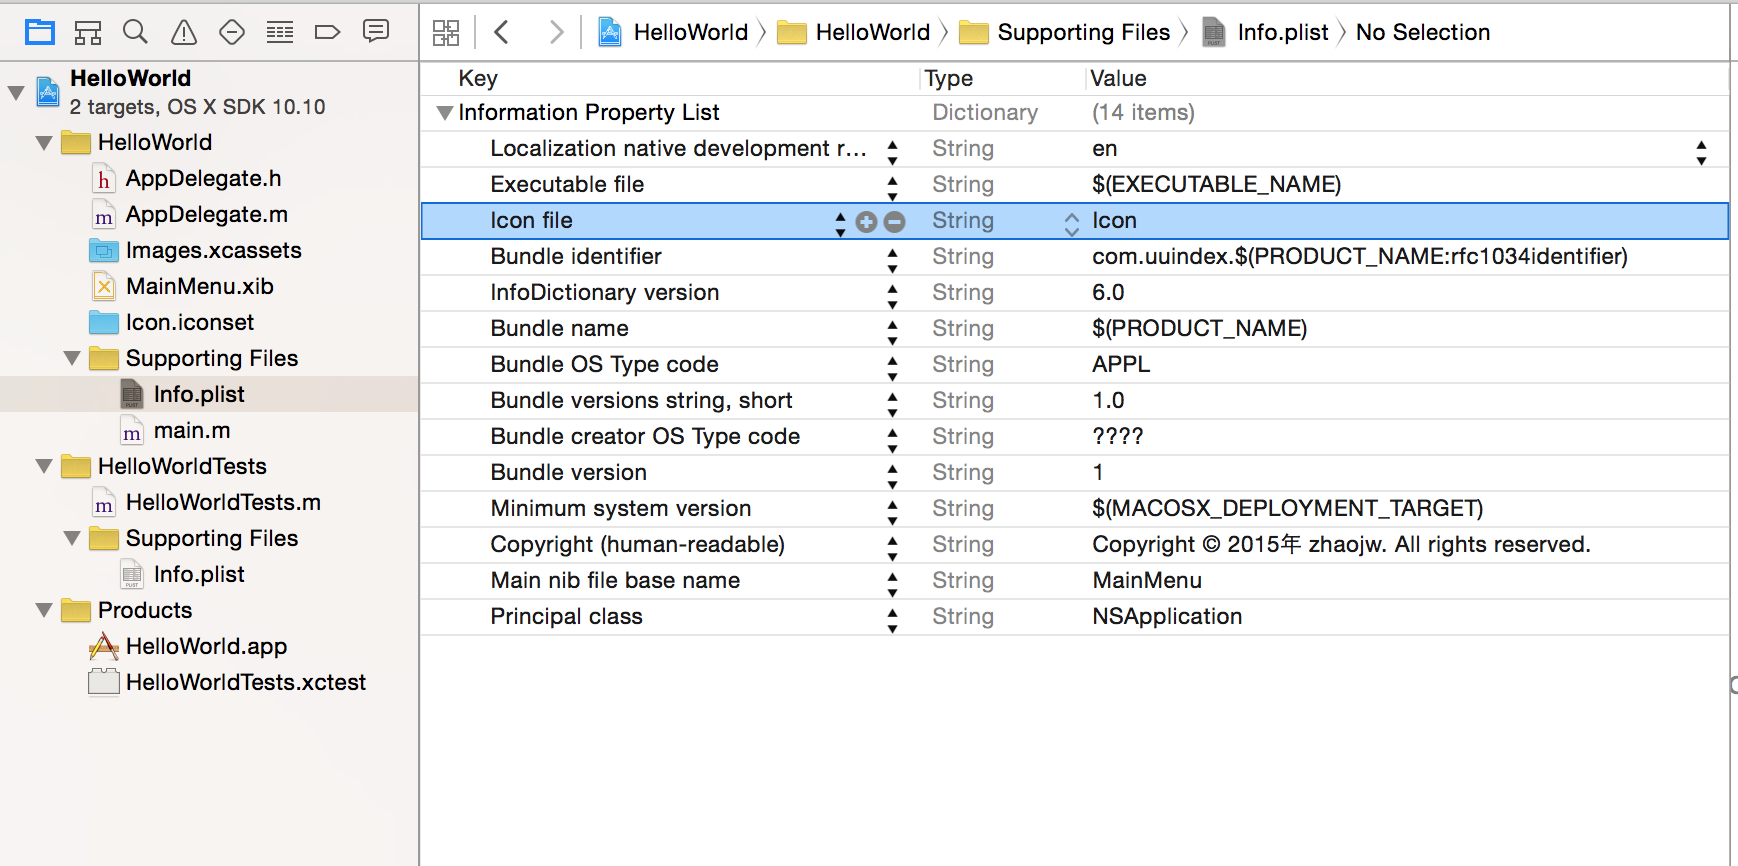Click the key stepper for Principal class
Viewport: 1738px width, 866px height.
click(892, 619)
